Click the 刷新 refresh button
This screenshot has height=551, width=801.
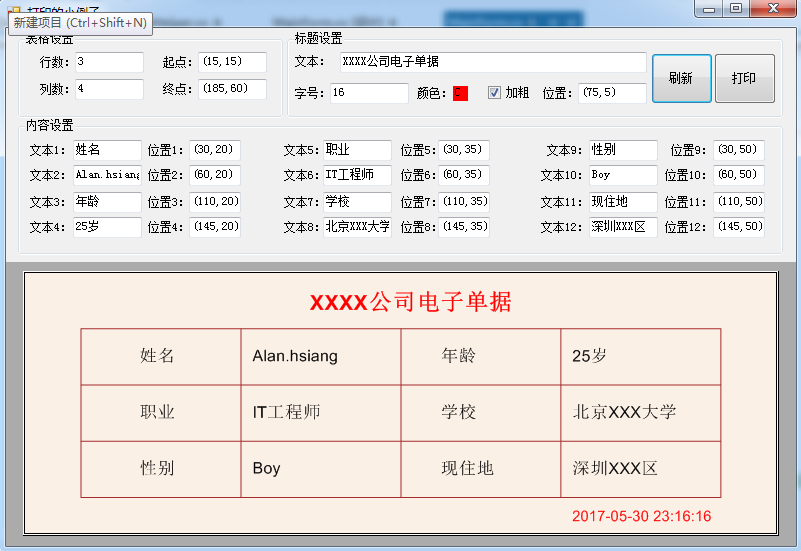681,78
